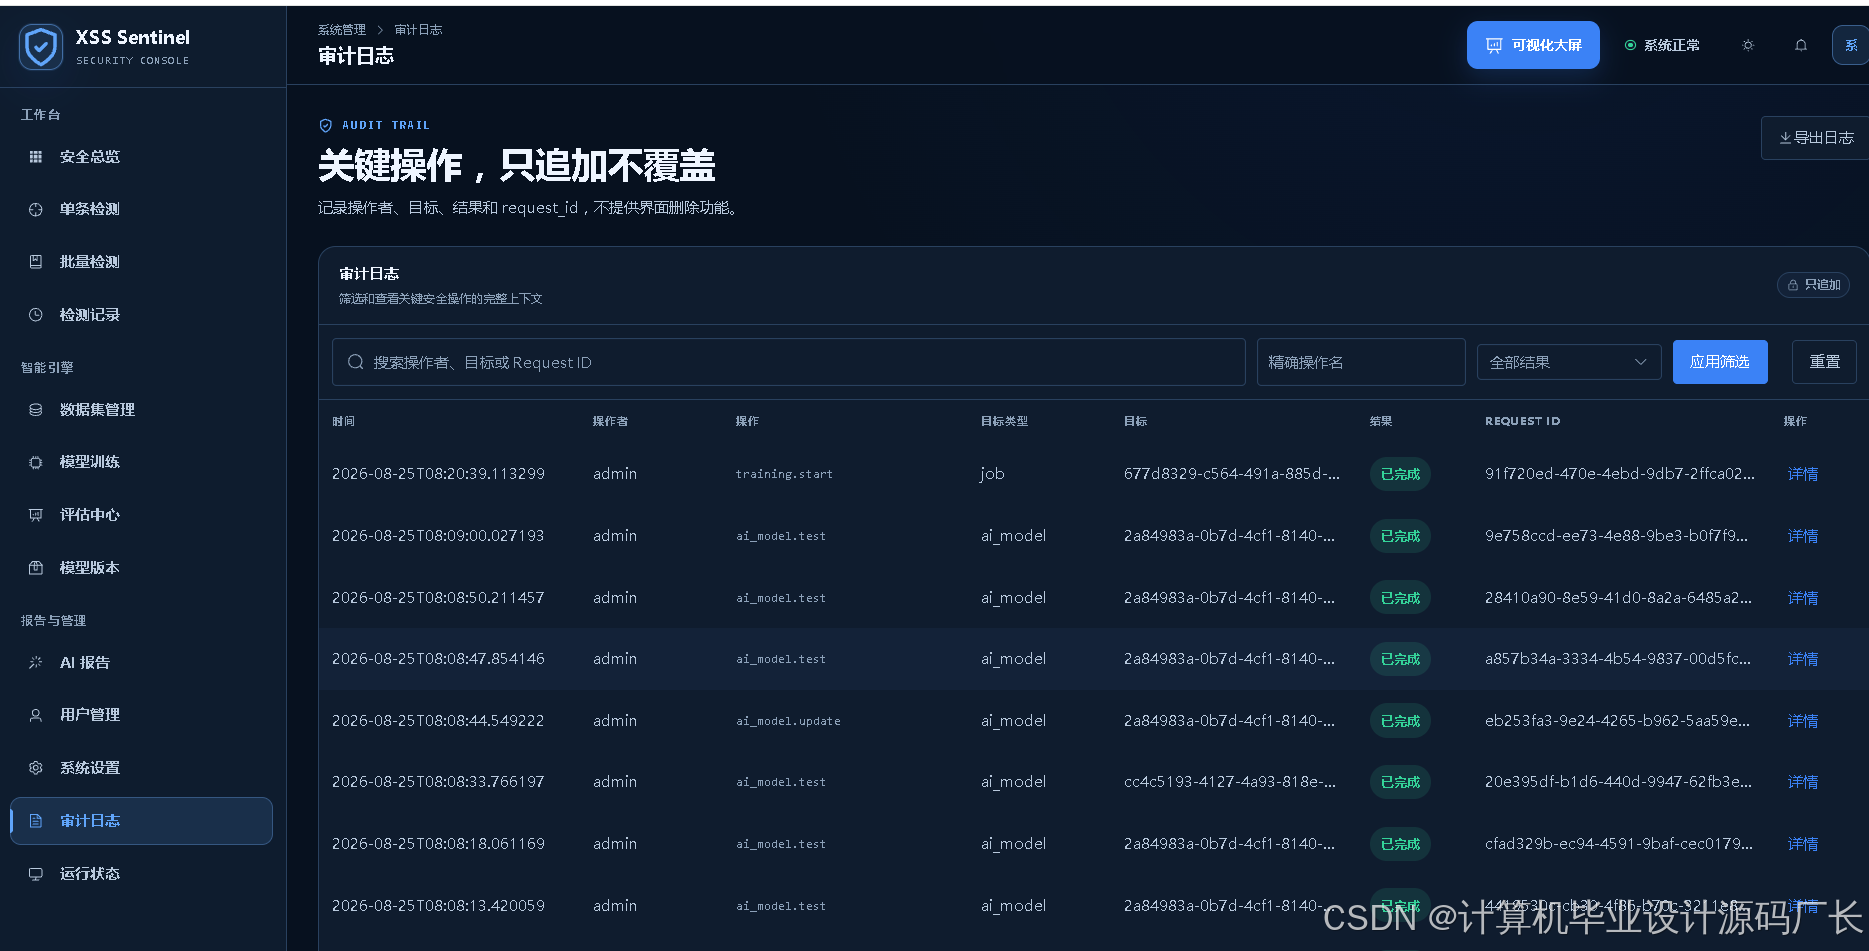This screenshot has width=1869, height=951.
Task: Click the 目标 column header
Action: pyautogui.click(x=1135, y=422)
